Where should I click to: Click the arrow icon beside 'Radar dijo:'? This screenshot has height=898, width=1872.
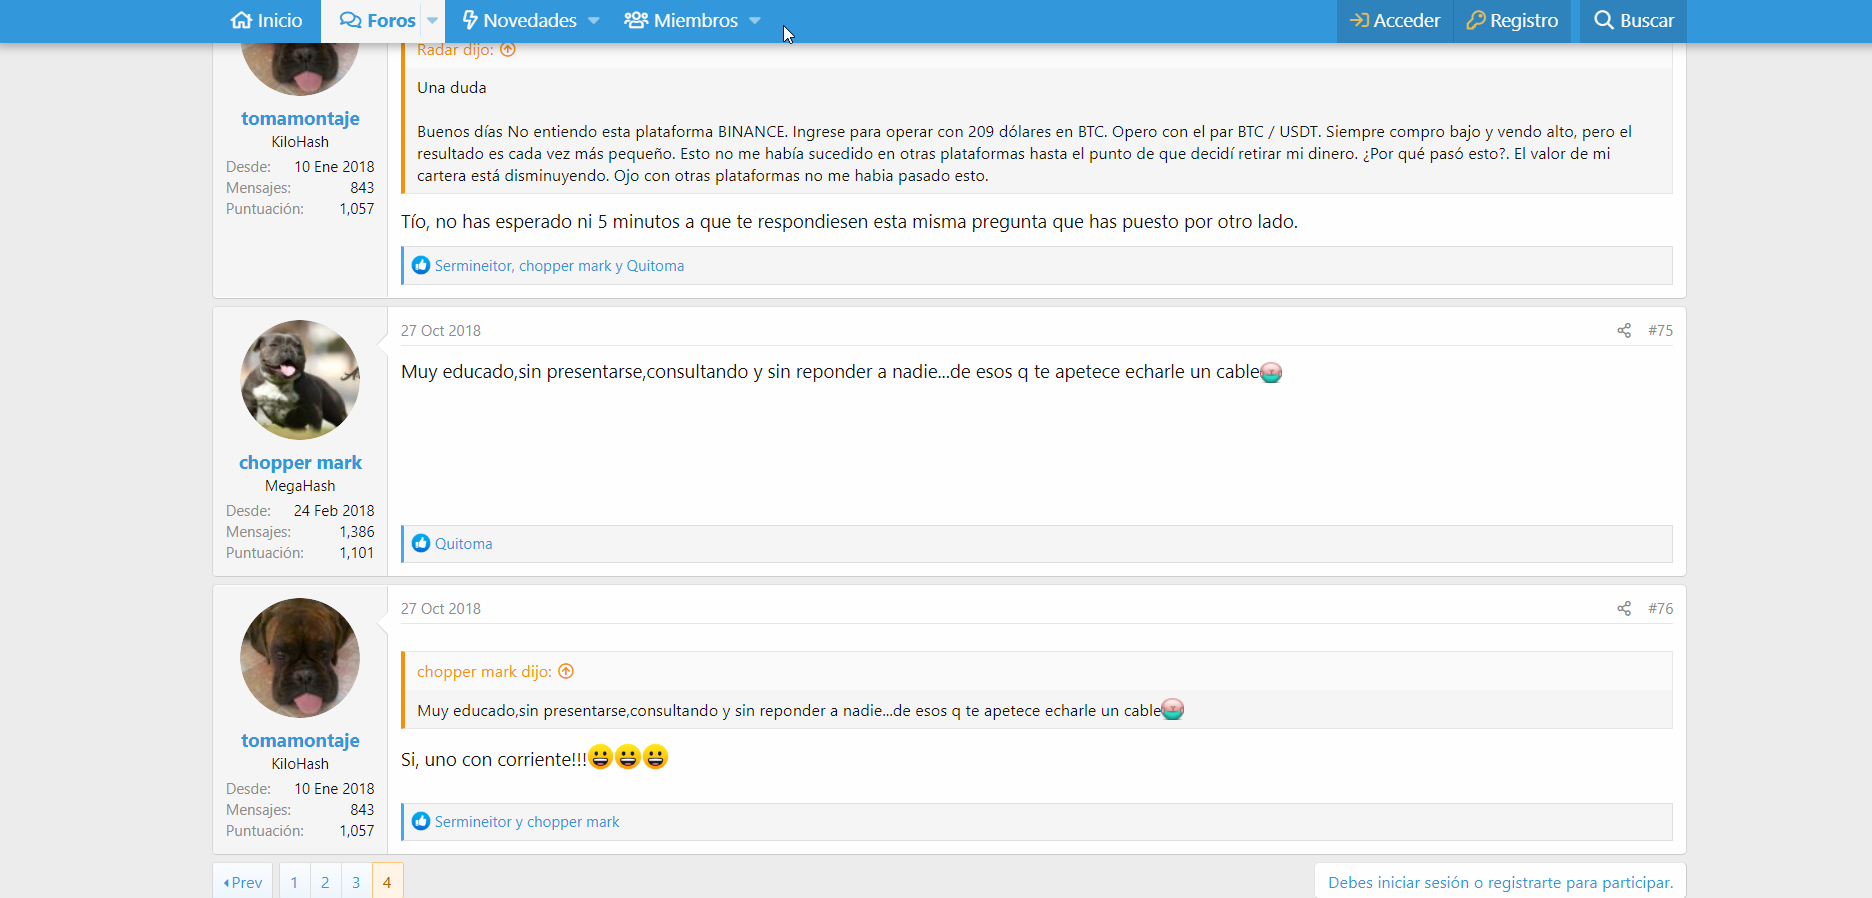[508, 50]
